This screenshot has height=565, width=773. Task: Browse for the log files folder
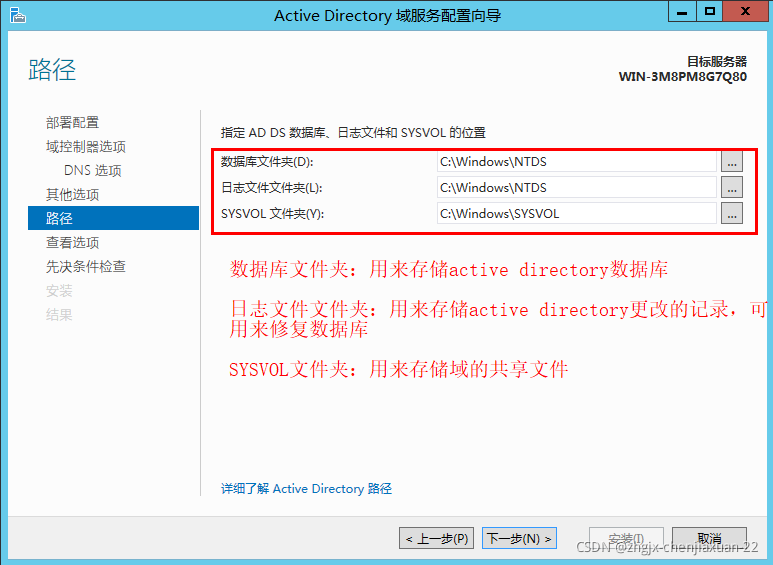point(732,187)
